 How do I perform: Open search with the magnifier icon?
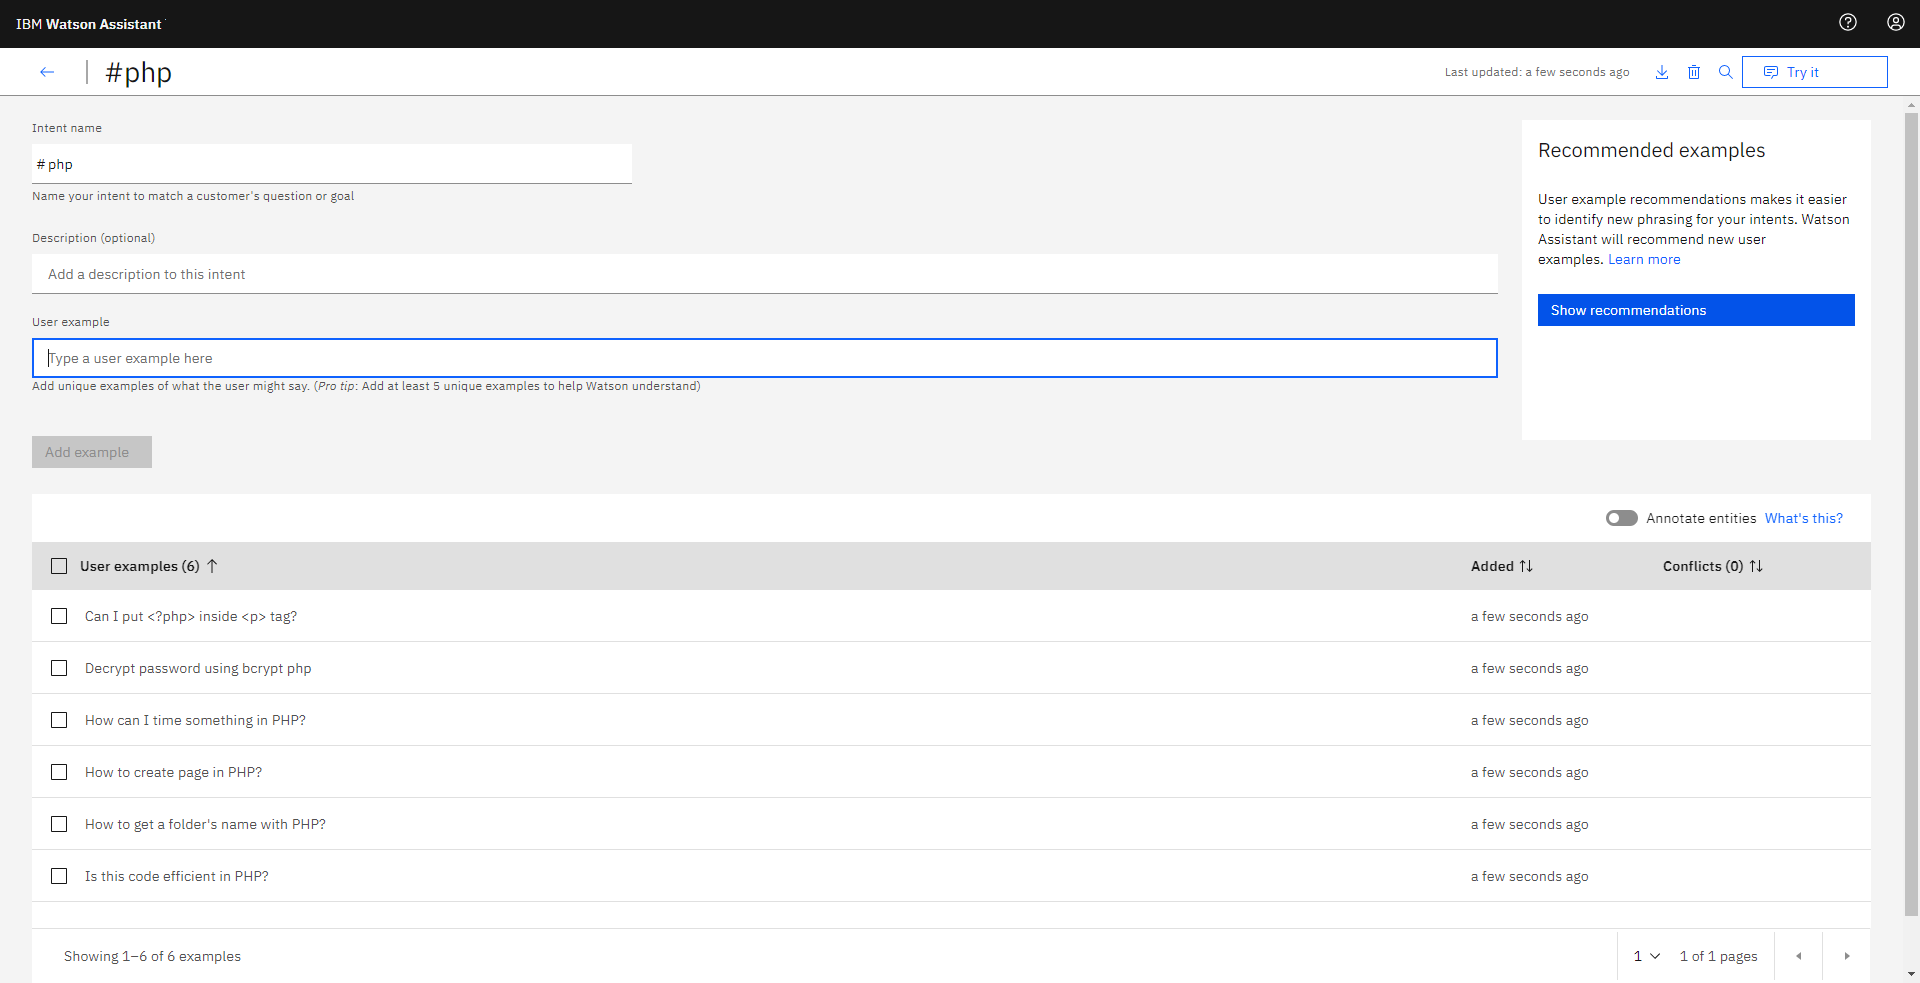coord(1726,72)
